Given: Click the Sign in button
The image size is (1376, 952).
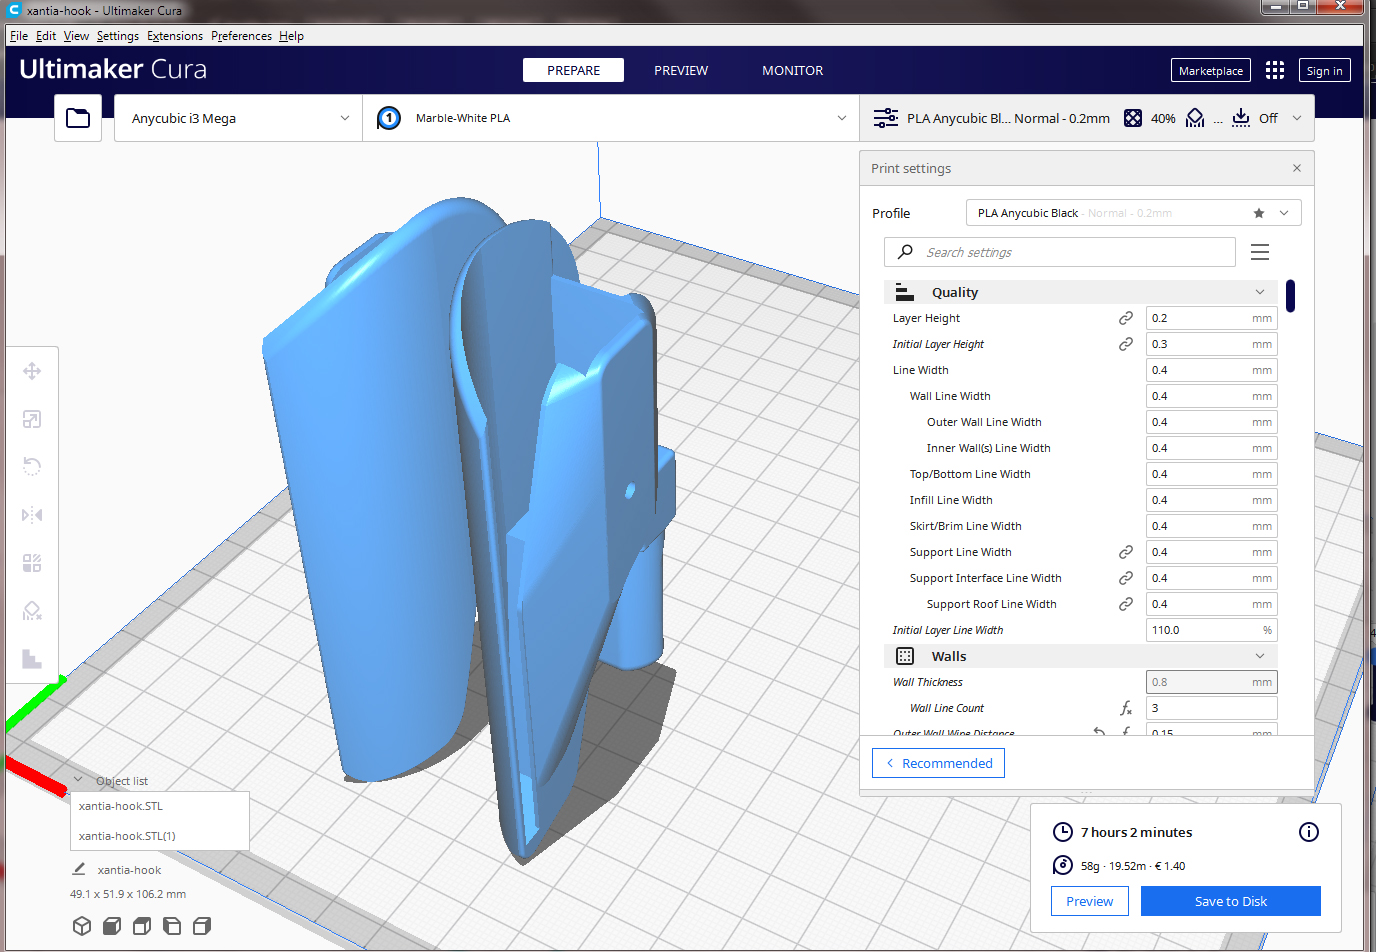Looking at the screenshot, I should 1325,70.
